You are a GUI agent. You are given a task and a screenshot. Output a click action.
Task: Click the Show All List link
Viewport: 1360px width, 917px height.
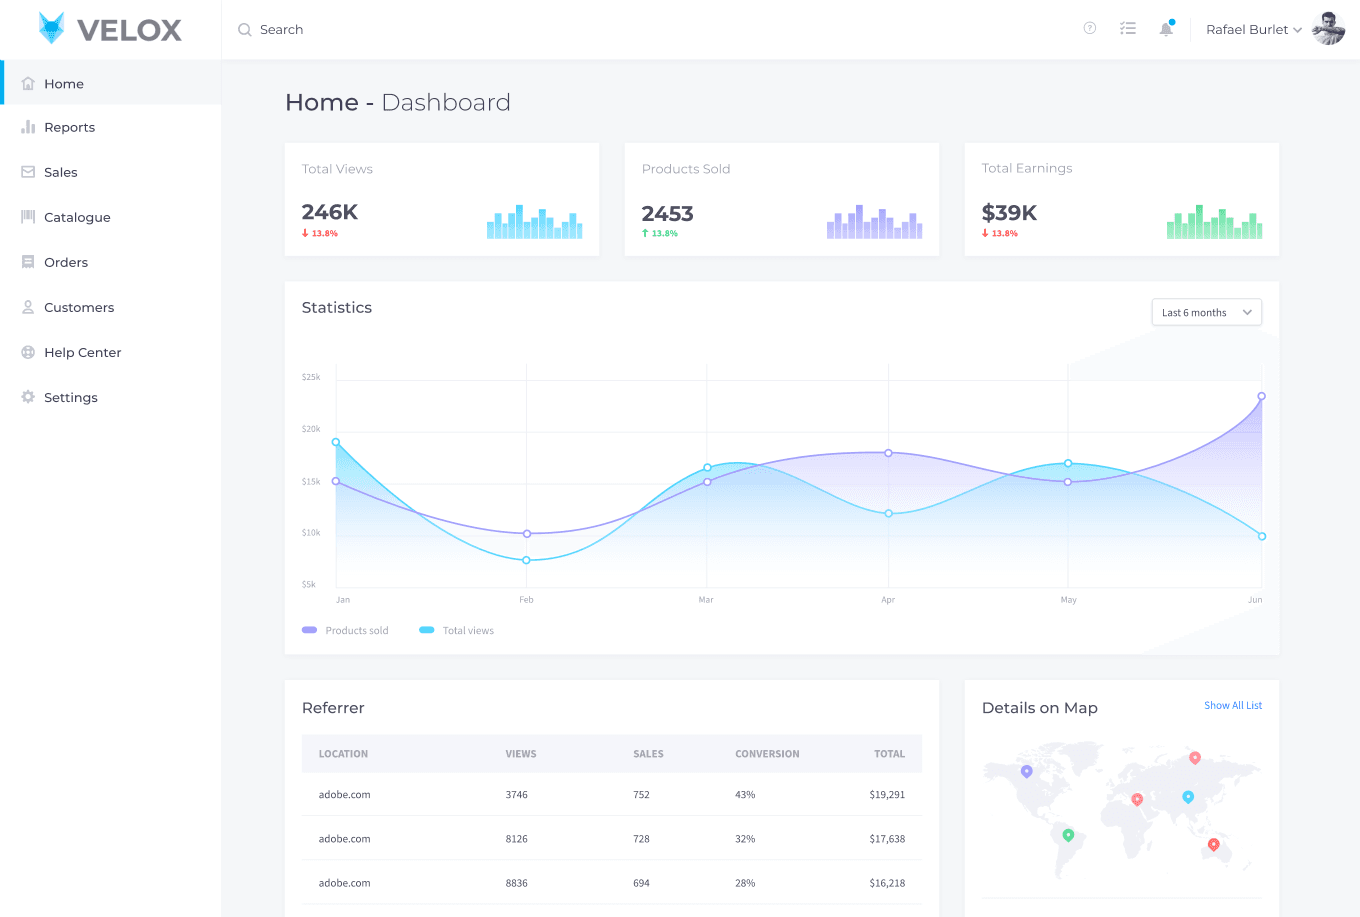(1232, 706)
